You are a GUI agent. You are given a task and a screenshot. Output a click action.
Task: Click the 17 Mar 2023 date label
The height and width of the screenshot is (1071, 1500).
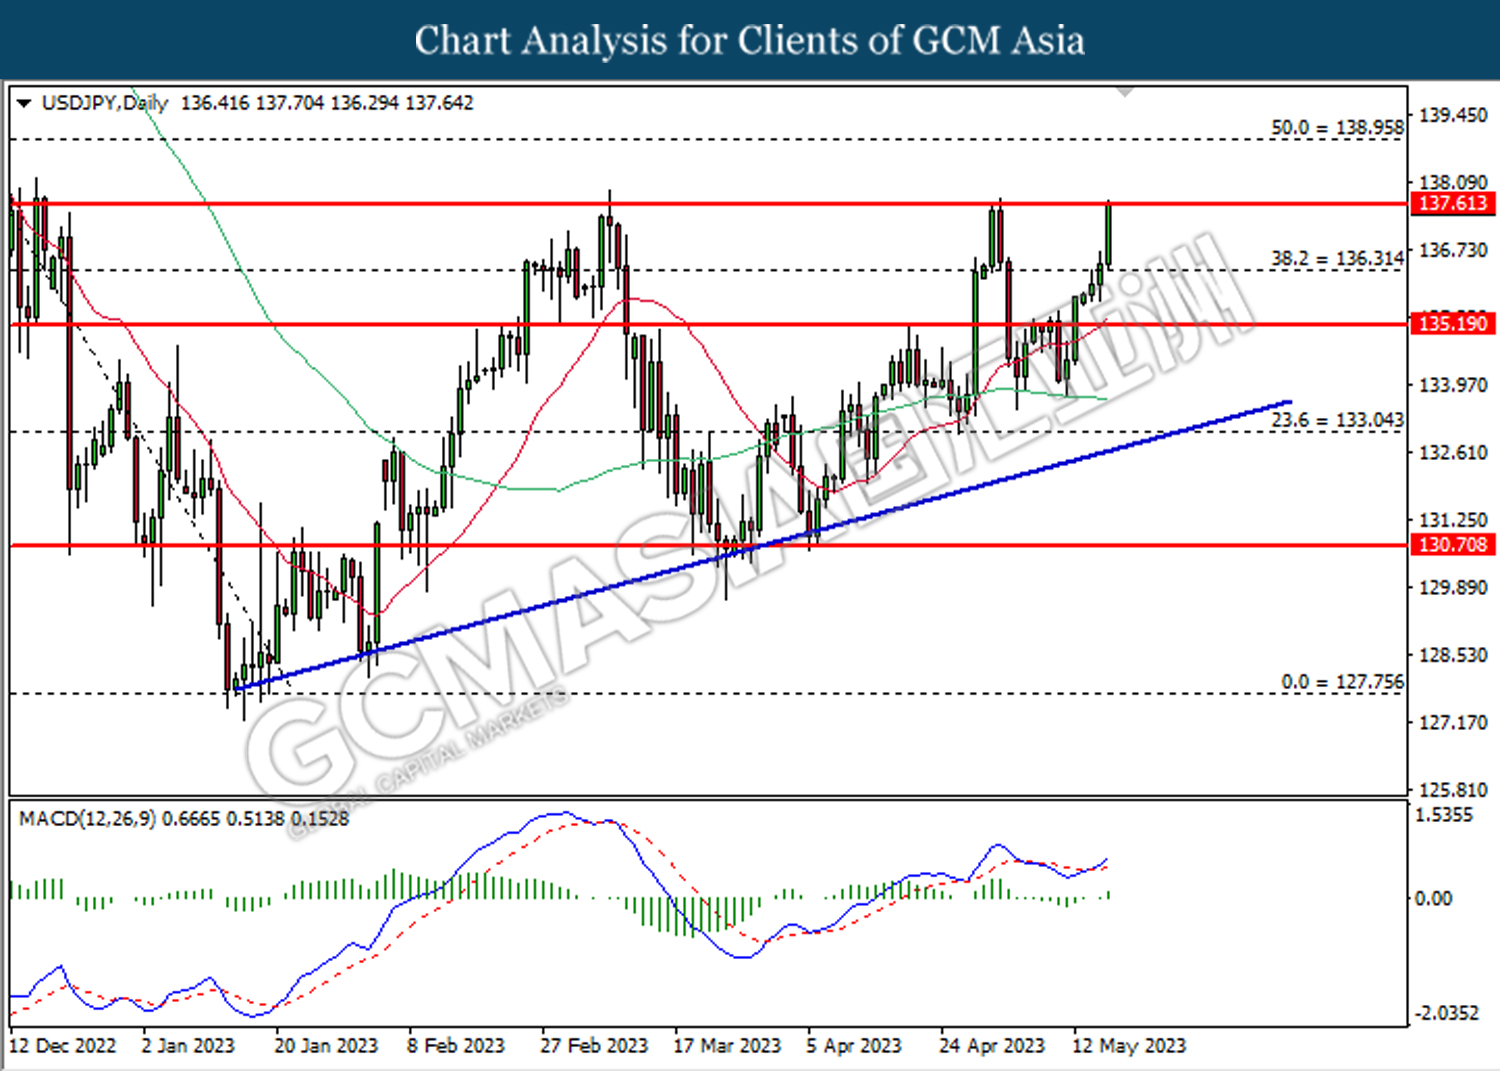727,1046
